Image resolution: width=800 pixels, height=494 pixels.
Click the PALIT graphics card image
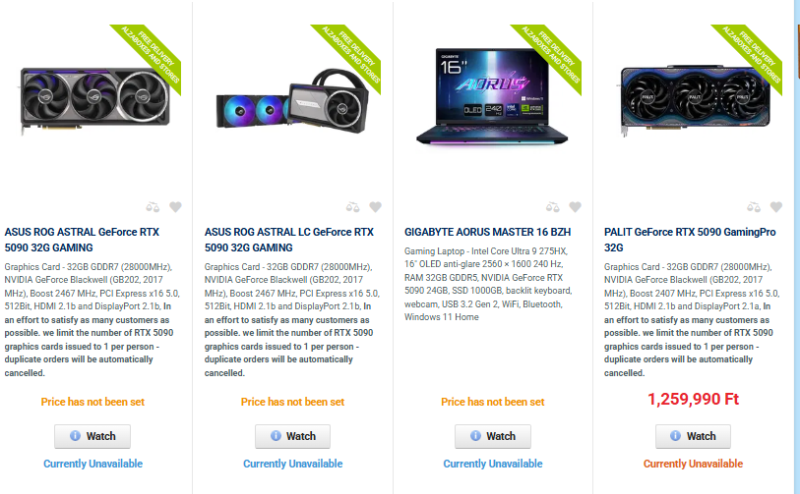pos(695,100)
